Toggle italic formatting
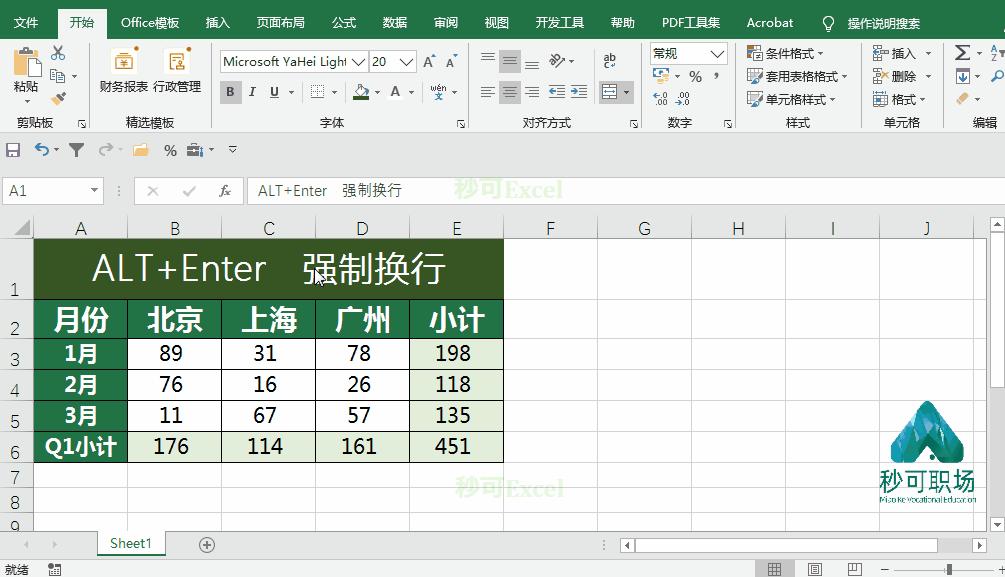The width and height of the screenshot is (1005, 577). coord(253,91)
